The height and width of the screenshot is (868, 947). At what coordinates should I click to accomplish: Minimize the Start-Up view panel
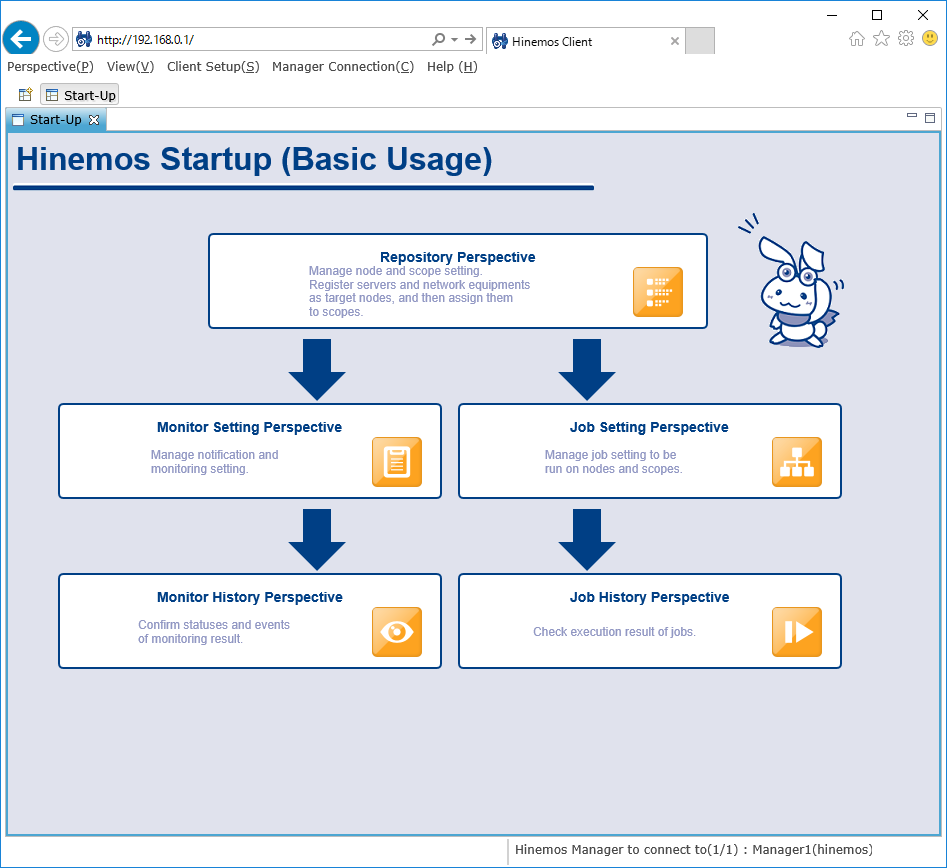[x=912, y=115]
